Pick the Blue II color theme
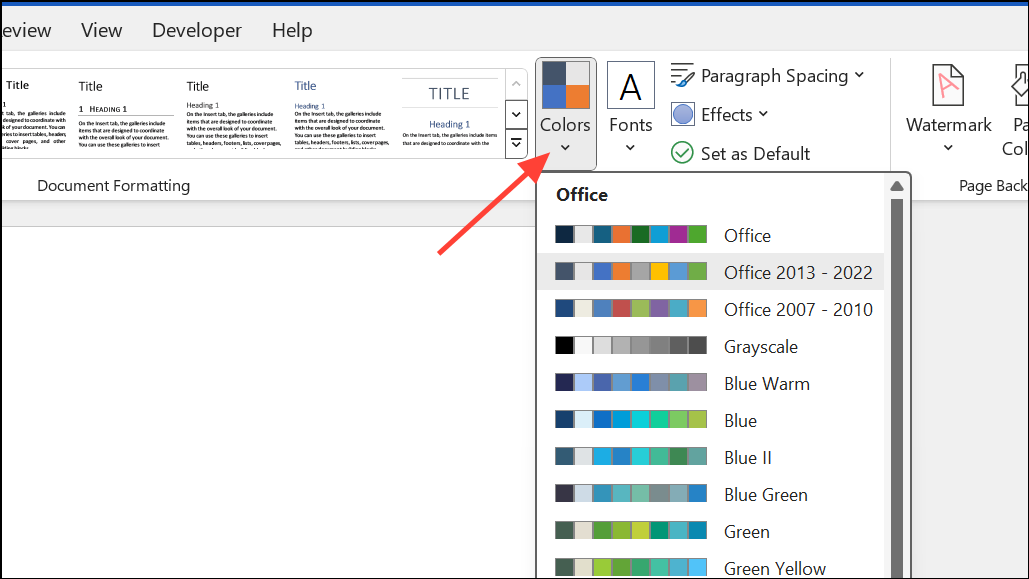 pos(711,458)
